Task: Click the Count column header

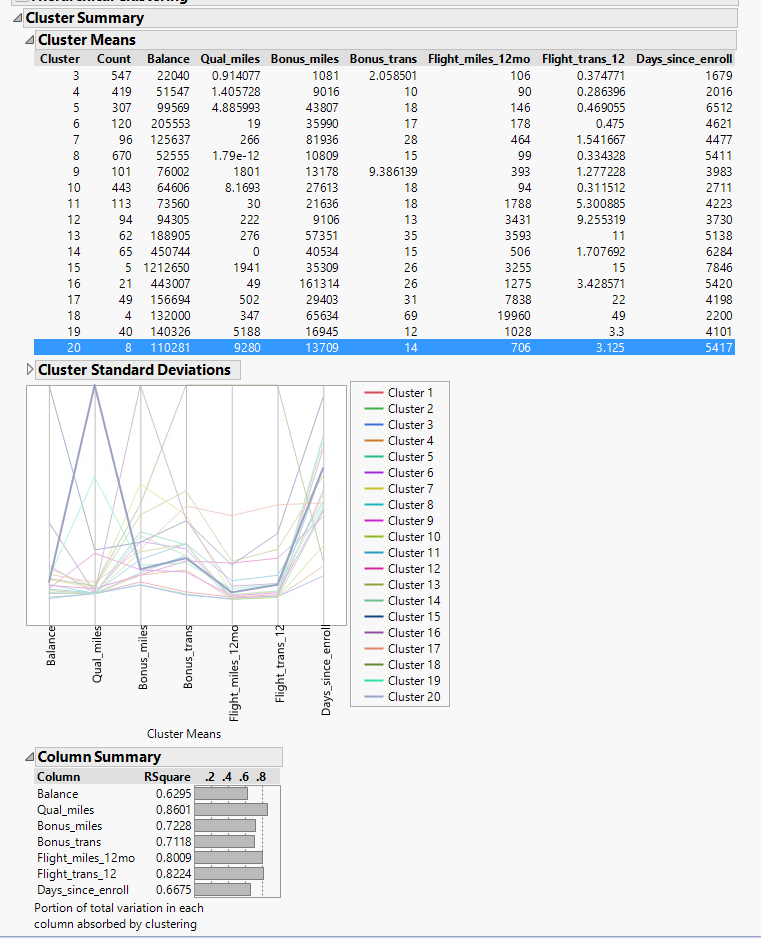Action: 114,59
